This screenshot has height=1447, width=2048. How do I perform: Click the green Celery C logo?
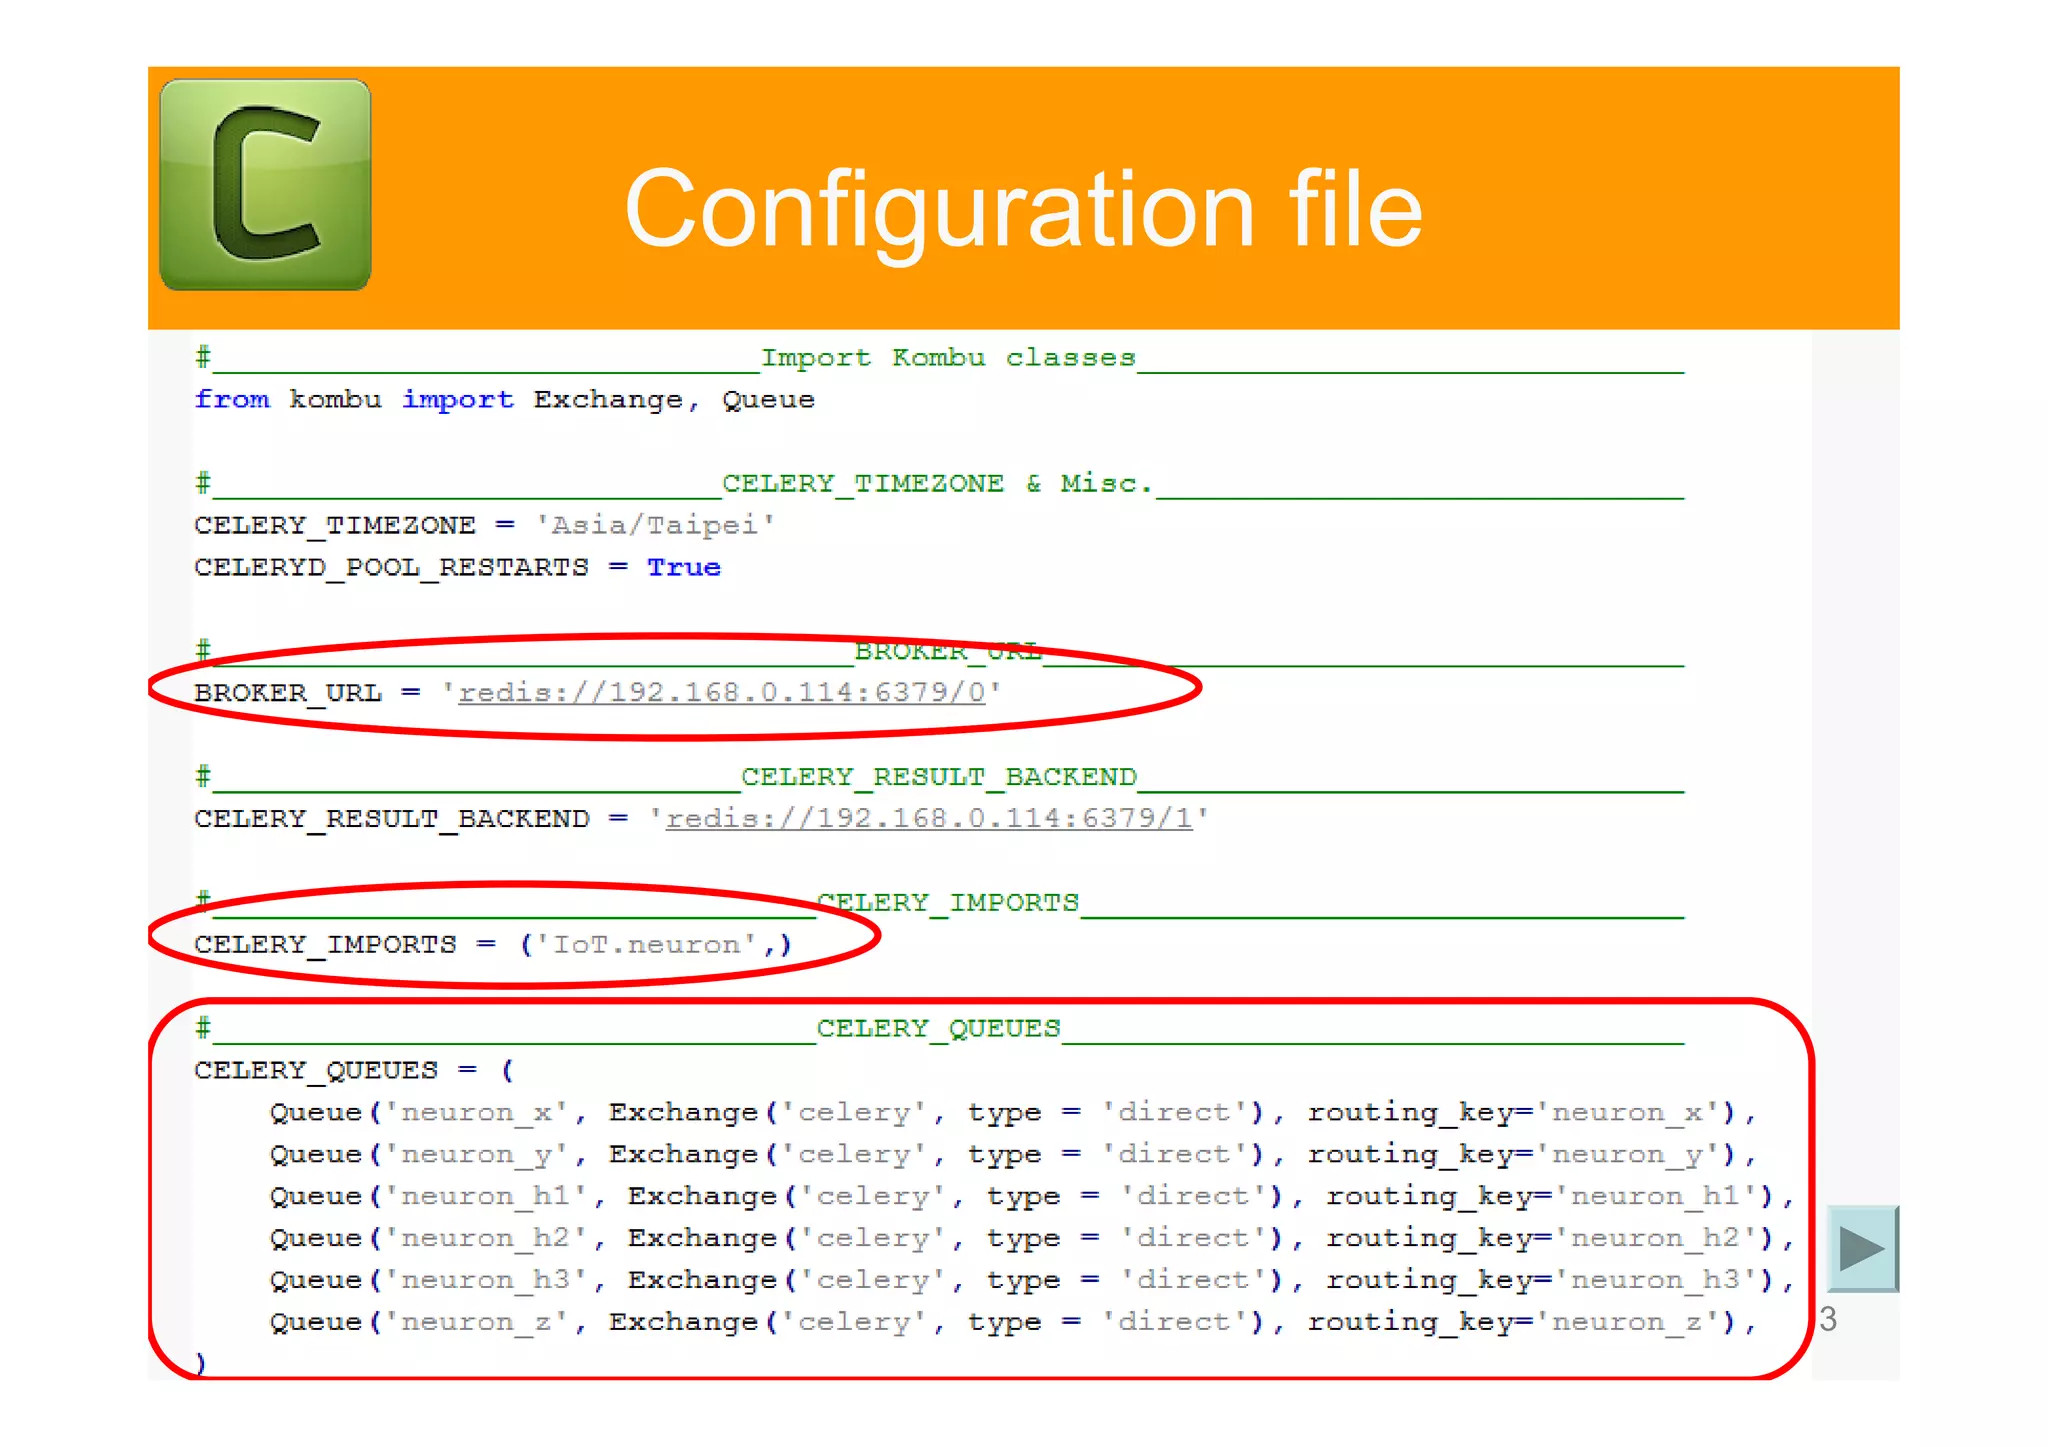(265, 185)
